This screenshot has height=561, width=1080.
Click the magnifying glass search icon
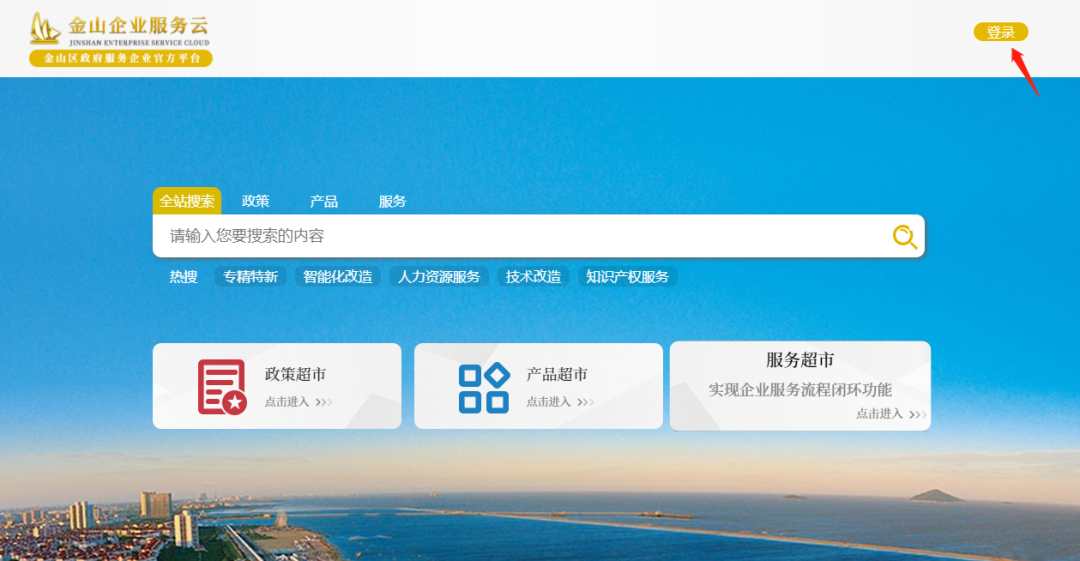[904, 237]
